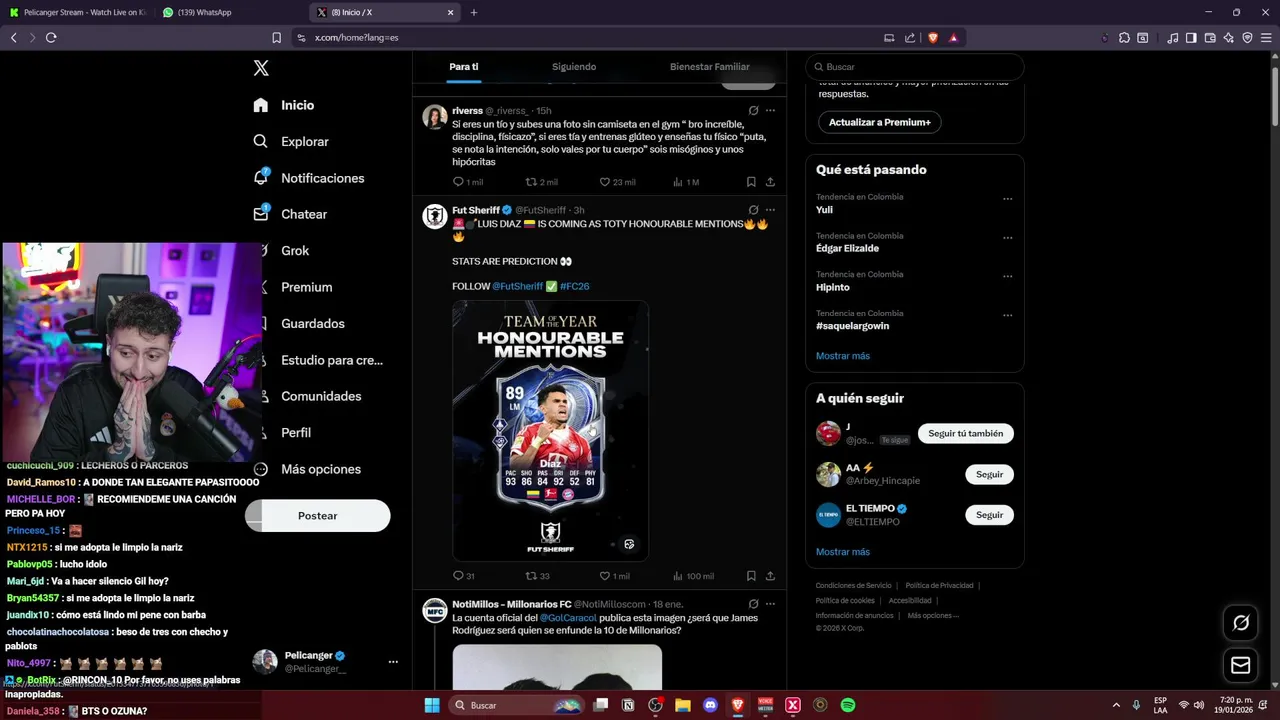Screen dimensions: 1280x720
Task: Click the Postear button
Action: (x=318, y=516)
